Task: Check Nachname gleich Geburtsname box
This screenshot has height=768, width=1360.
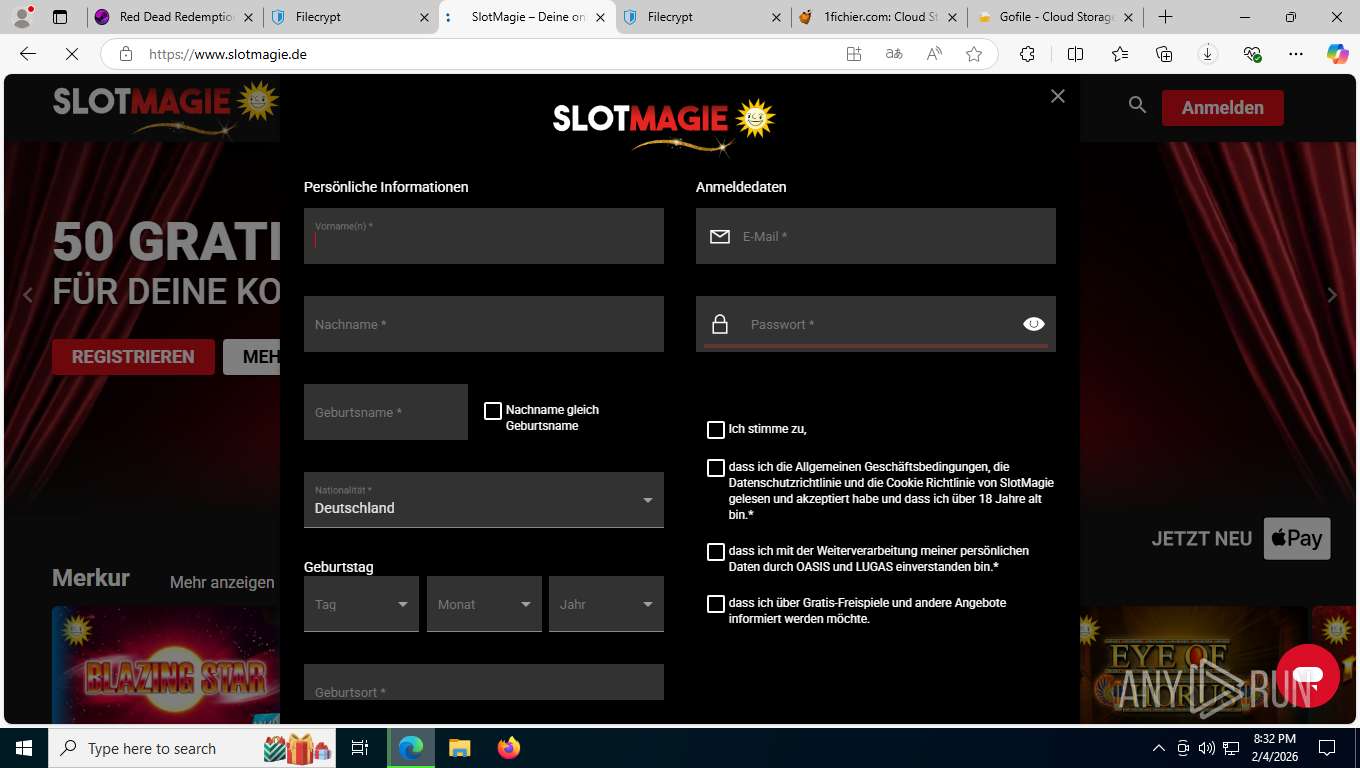Action: click(493, 411)
